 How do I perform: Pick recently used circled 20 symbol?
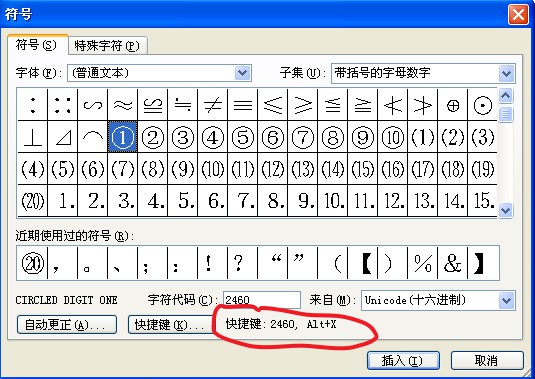[x=33, y=263]
